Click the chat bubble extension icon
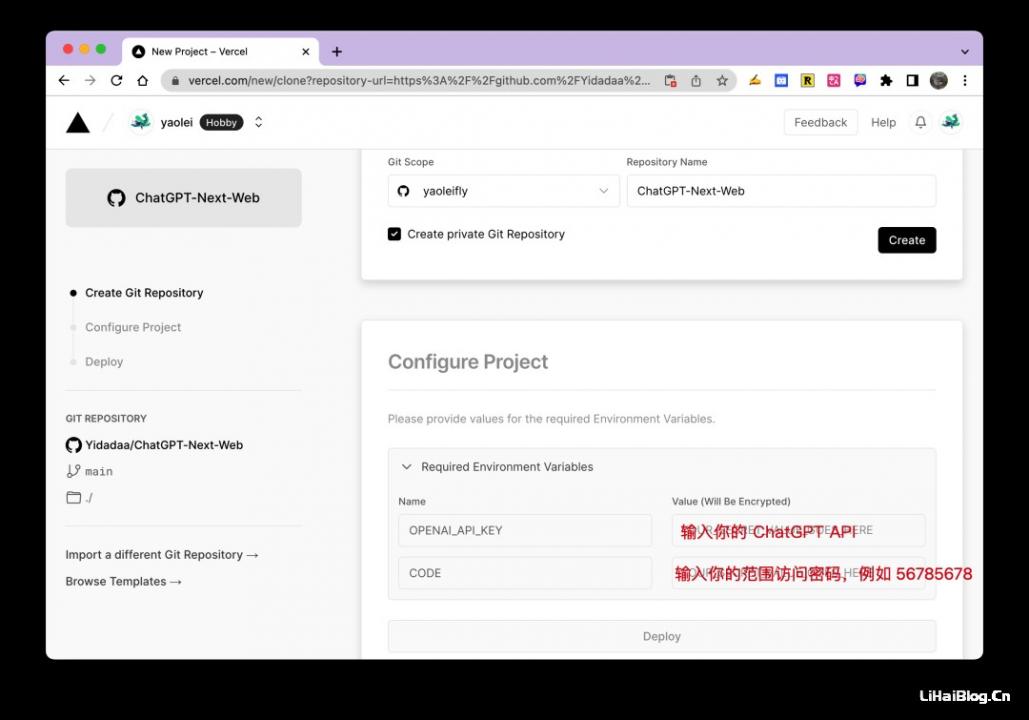 point(860,80)
